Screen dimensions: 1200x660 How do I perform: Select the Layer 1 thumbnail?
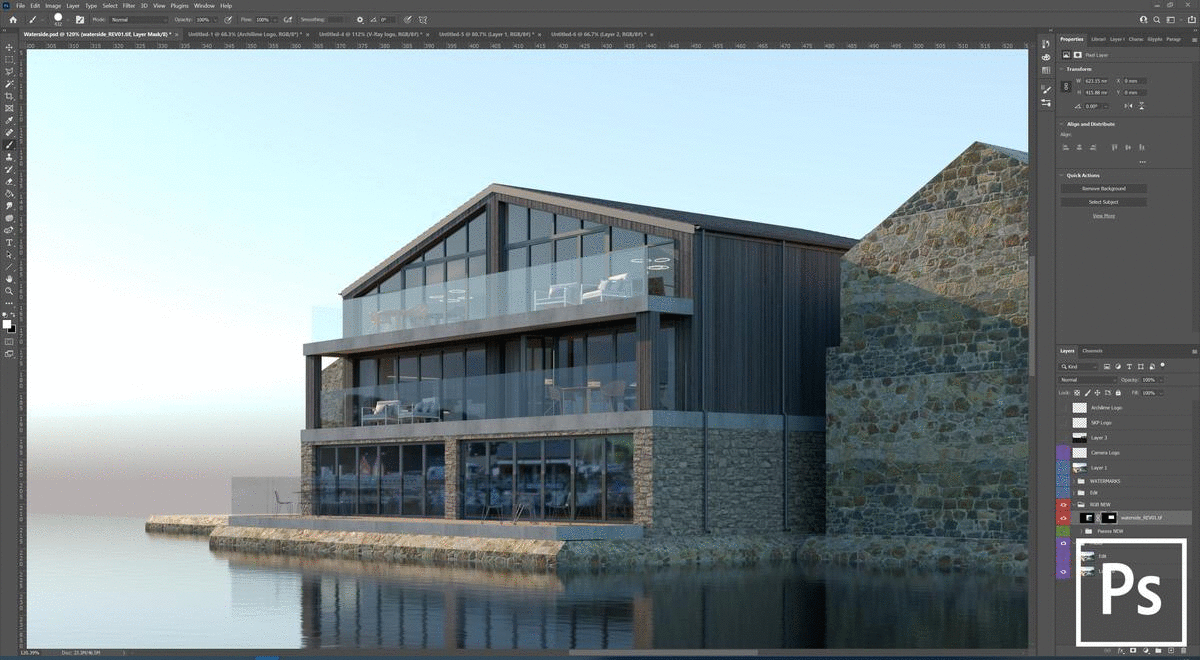tap(1079, 467)
